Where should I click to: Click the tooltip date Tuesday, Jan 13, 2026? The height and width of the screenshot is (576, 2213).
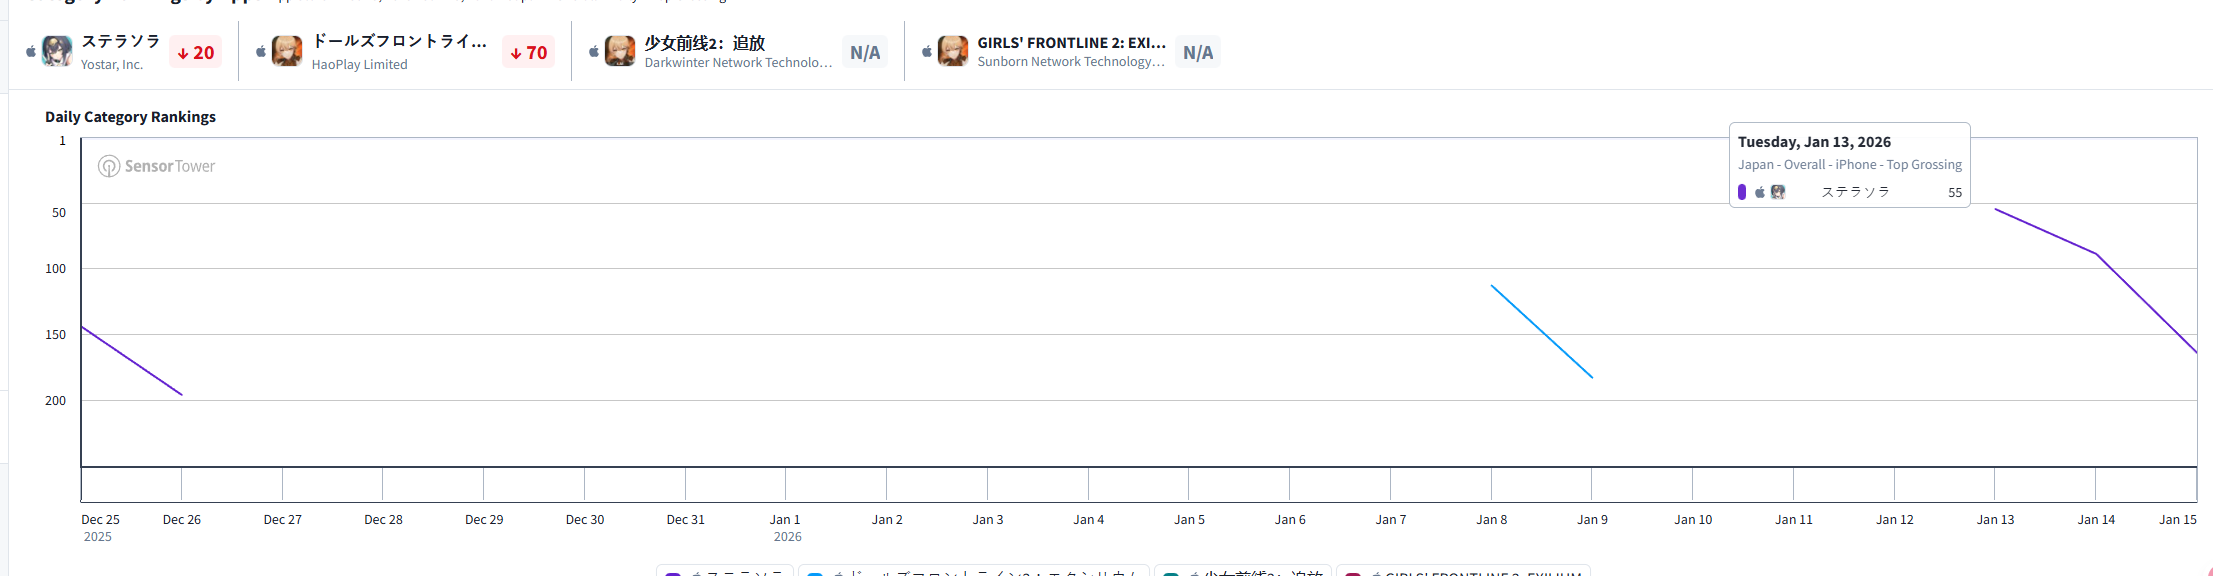[x=1814, y=142]
